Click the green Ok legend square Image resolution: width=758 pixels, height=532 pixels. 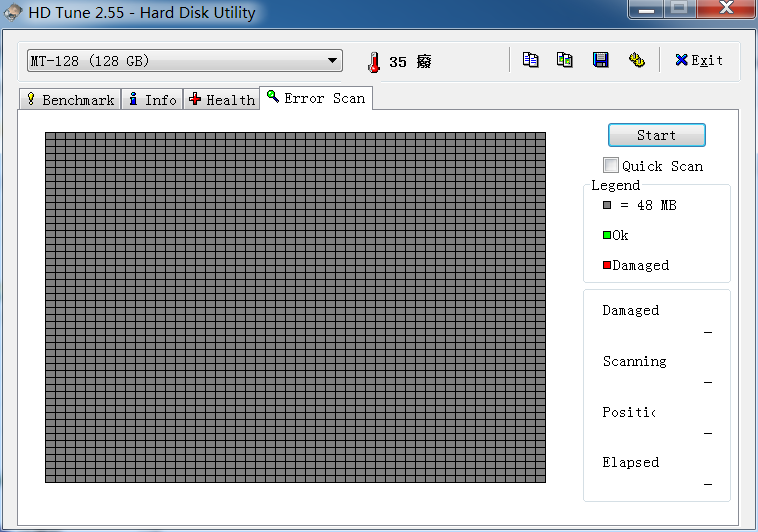pyautogui.click(x=607, y=235)
